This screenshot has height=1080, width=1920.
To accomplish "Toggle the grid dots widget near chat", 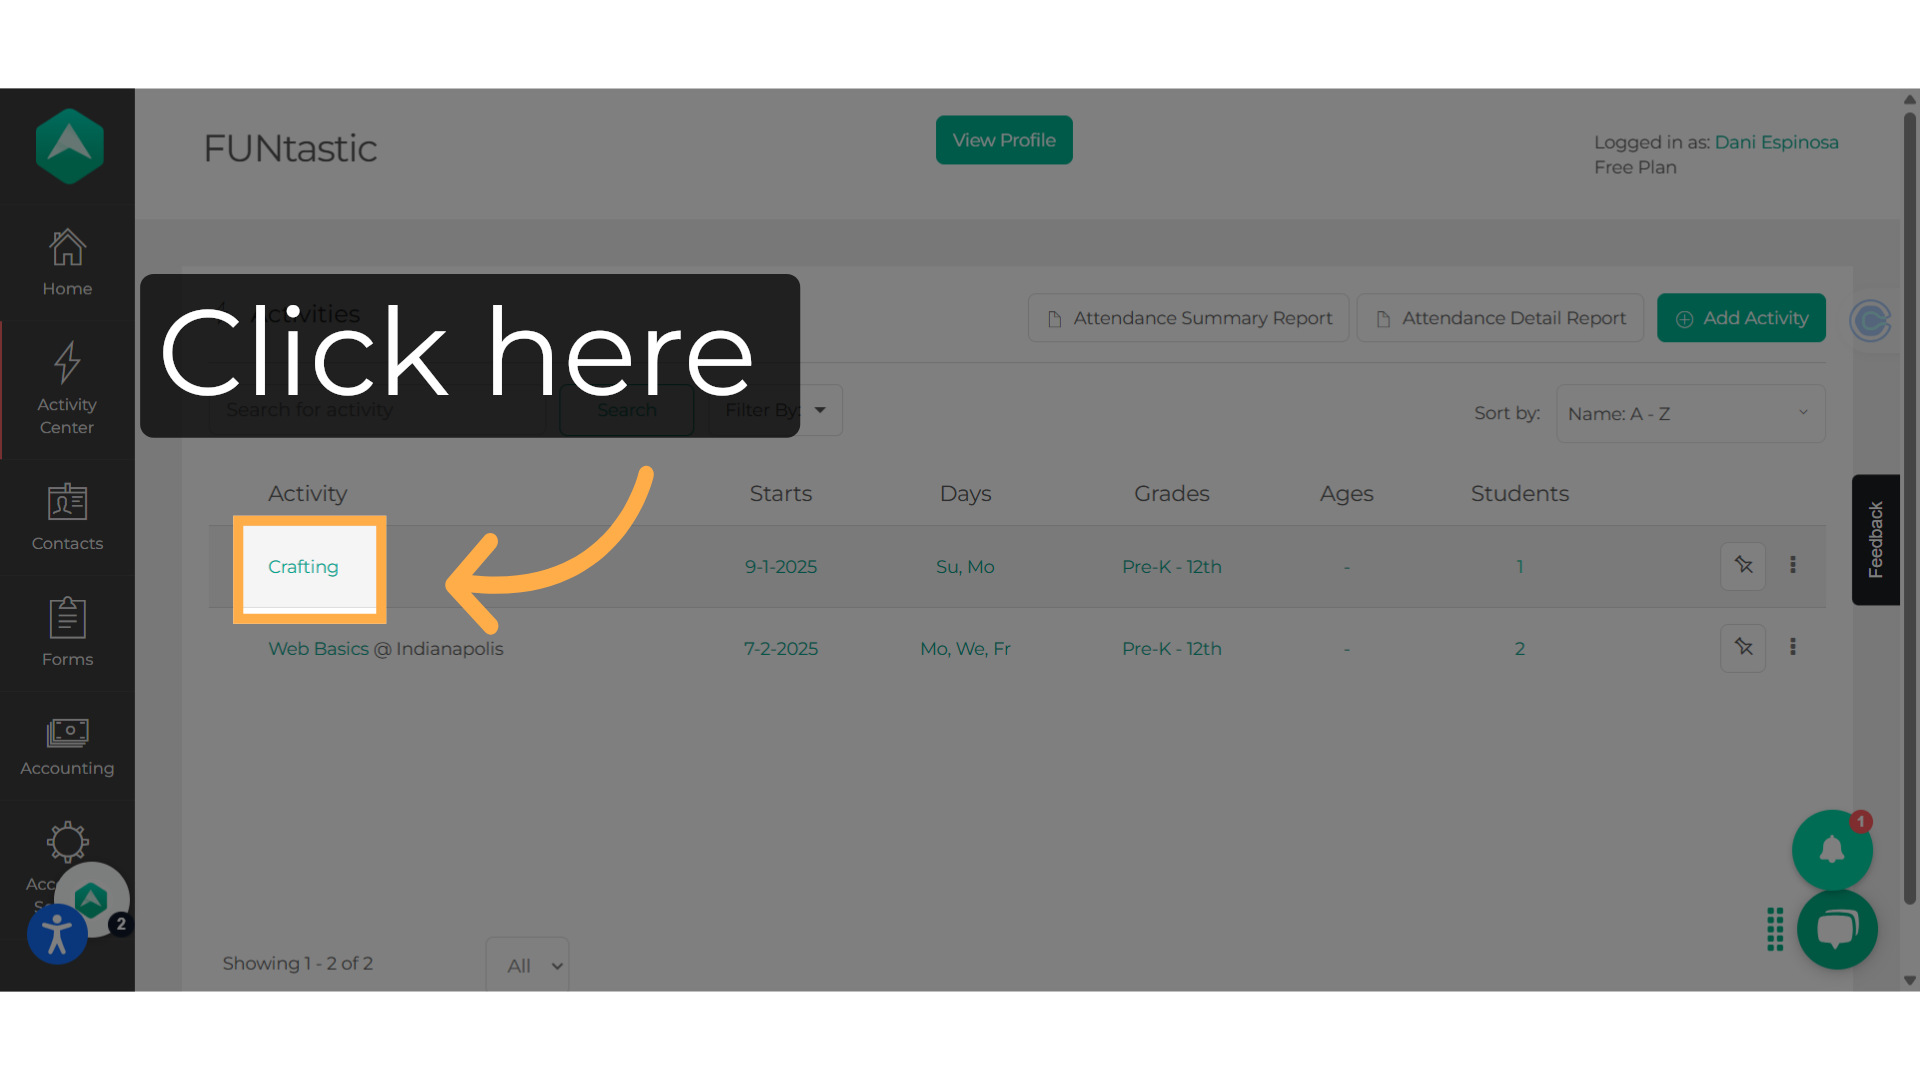I will click(1775, 930).
